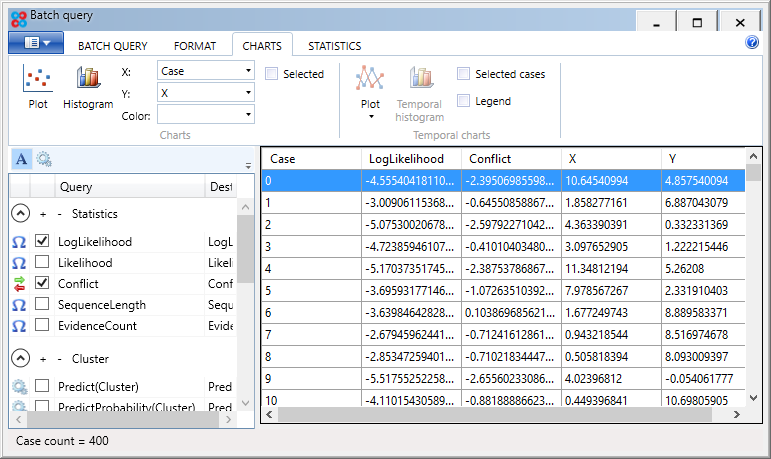Click the omega icon beside EvidenceCount

(19, 326)
